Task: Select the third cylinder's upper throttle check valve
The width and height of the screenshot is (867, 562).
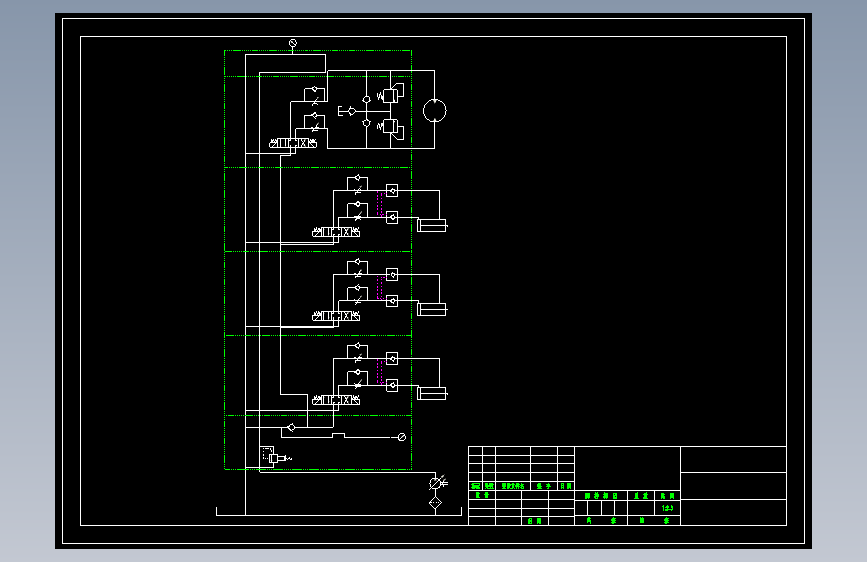Action: tap(357, 353)
